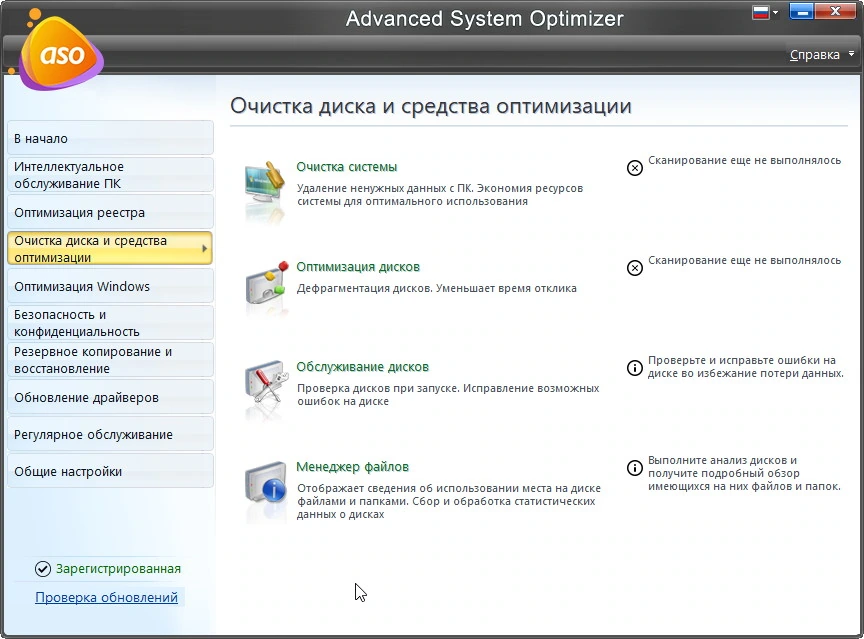Screen dimensions: 864x639
Task: Go to В начало section
Action: tap(110, 138)
